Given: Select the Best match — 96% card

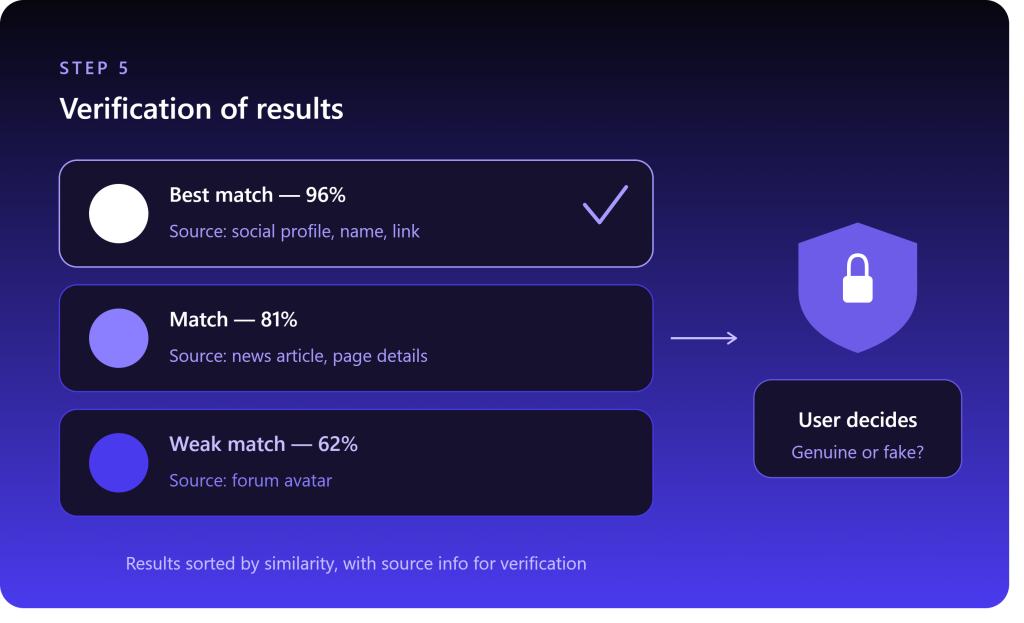Looking at the screenshot, I should pyautogui.click(x=356, y=214).
